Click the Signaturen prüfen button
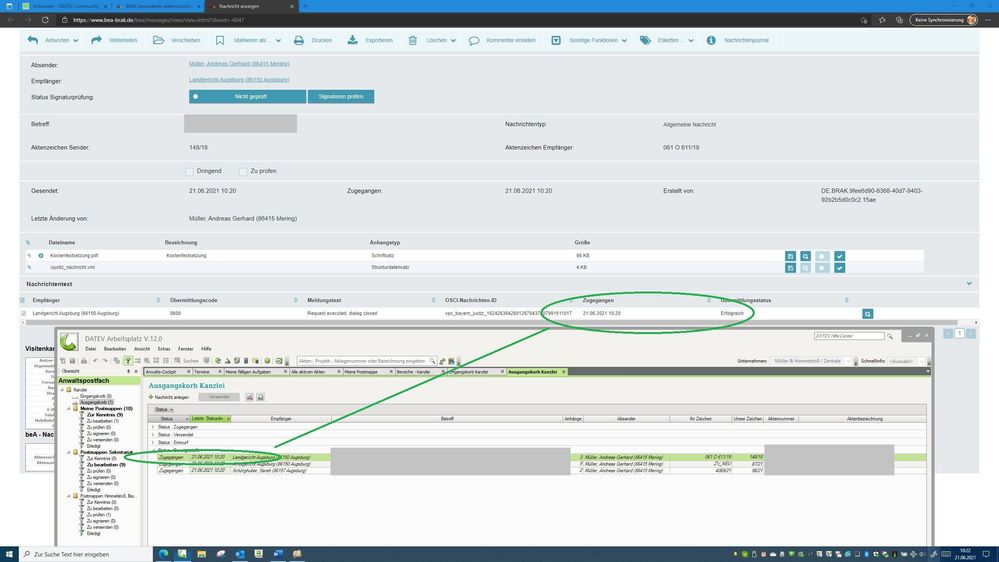The width and height of the screenshot is (999, 562). pos(340,97)
